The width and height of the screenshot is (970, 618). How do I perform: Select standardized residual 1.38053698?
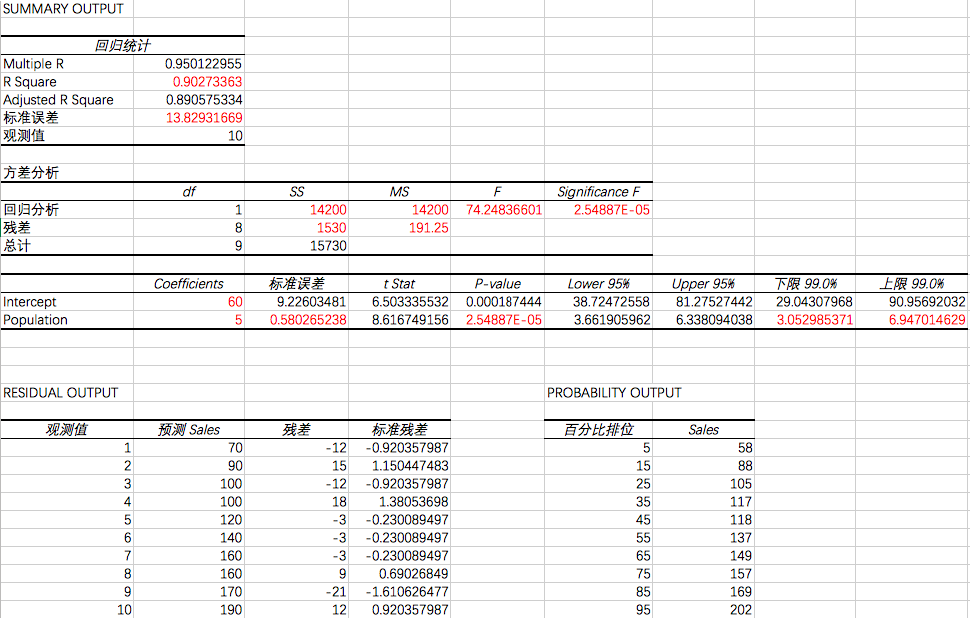tap(414, 502)
